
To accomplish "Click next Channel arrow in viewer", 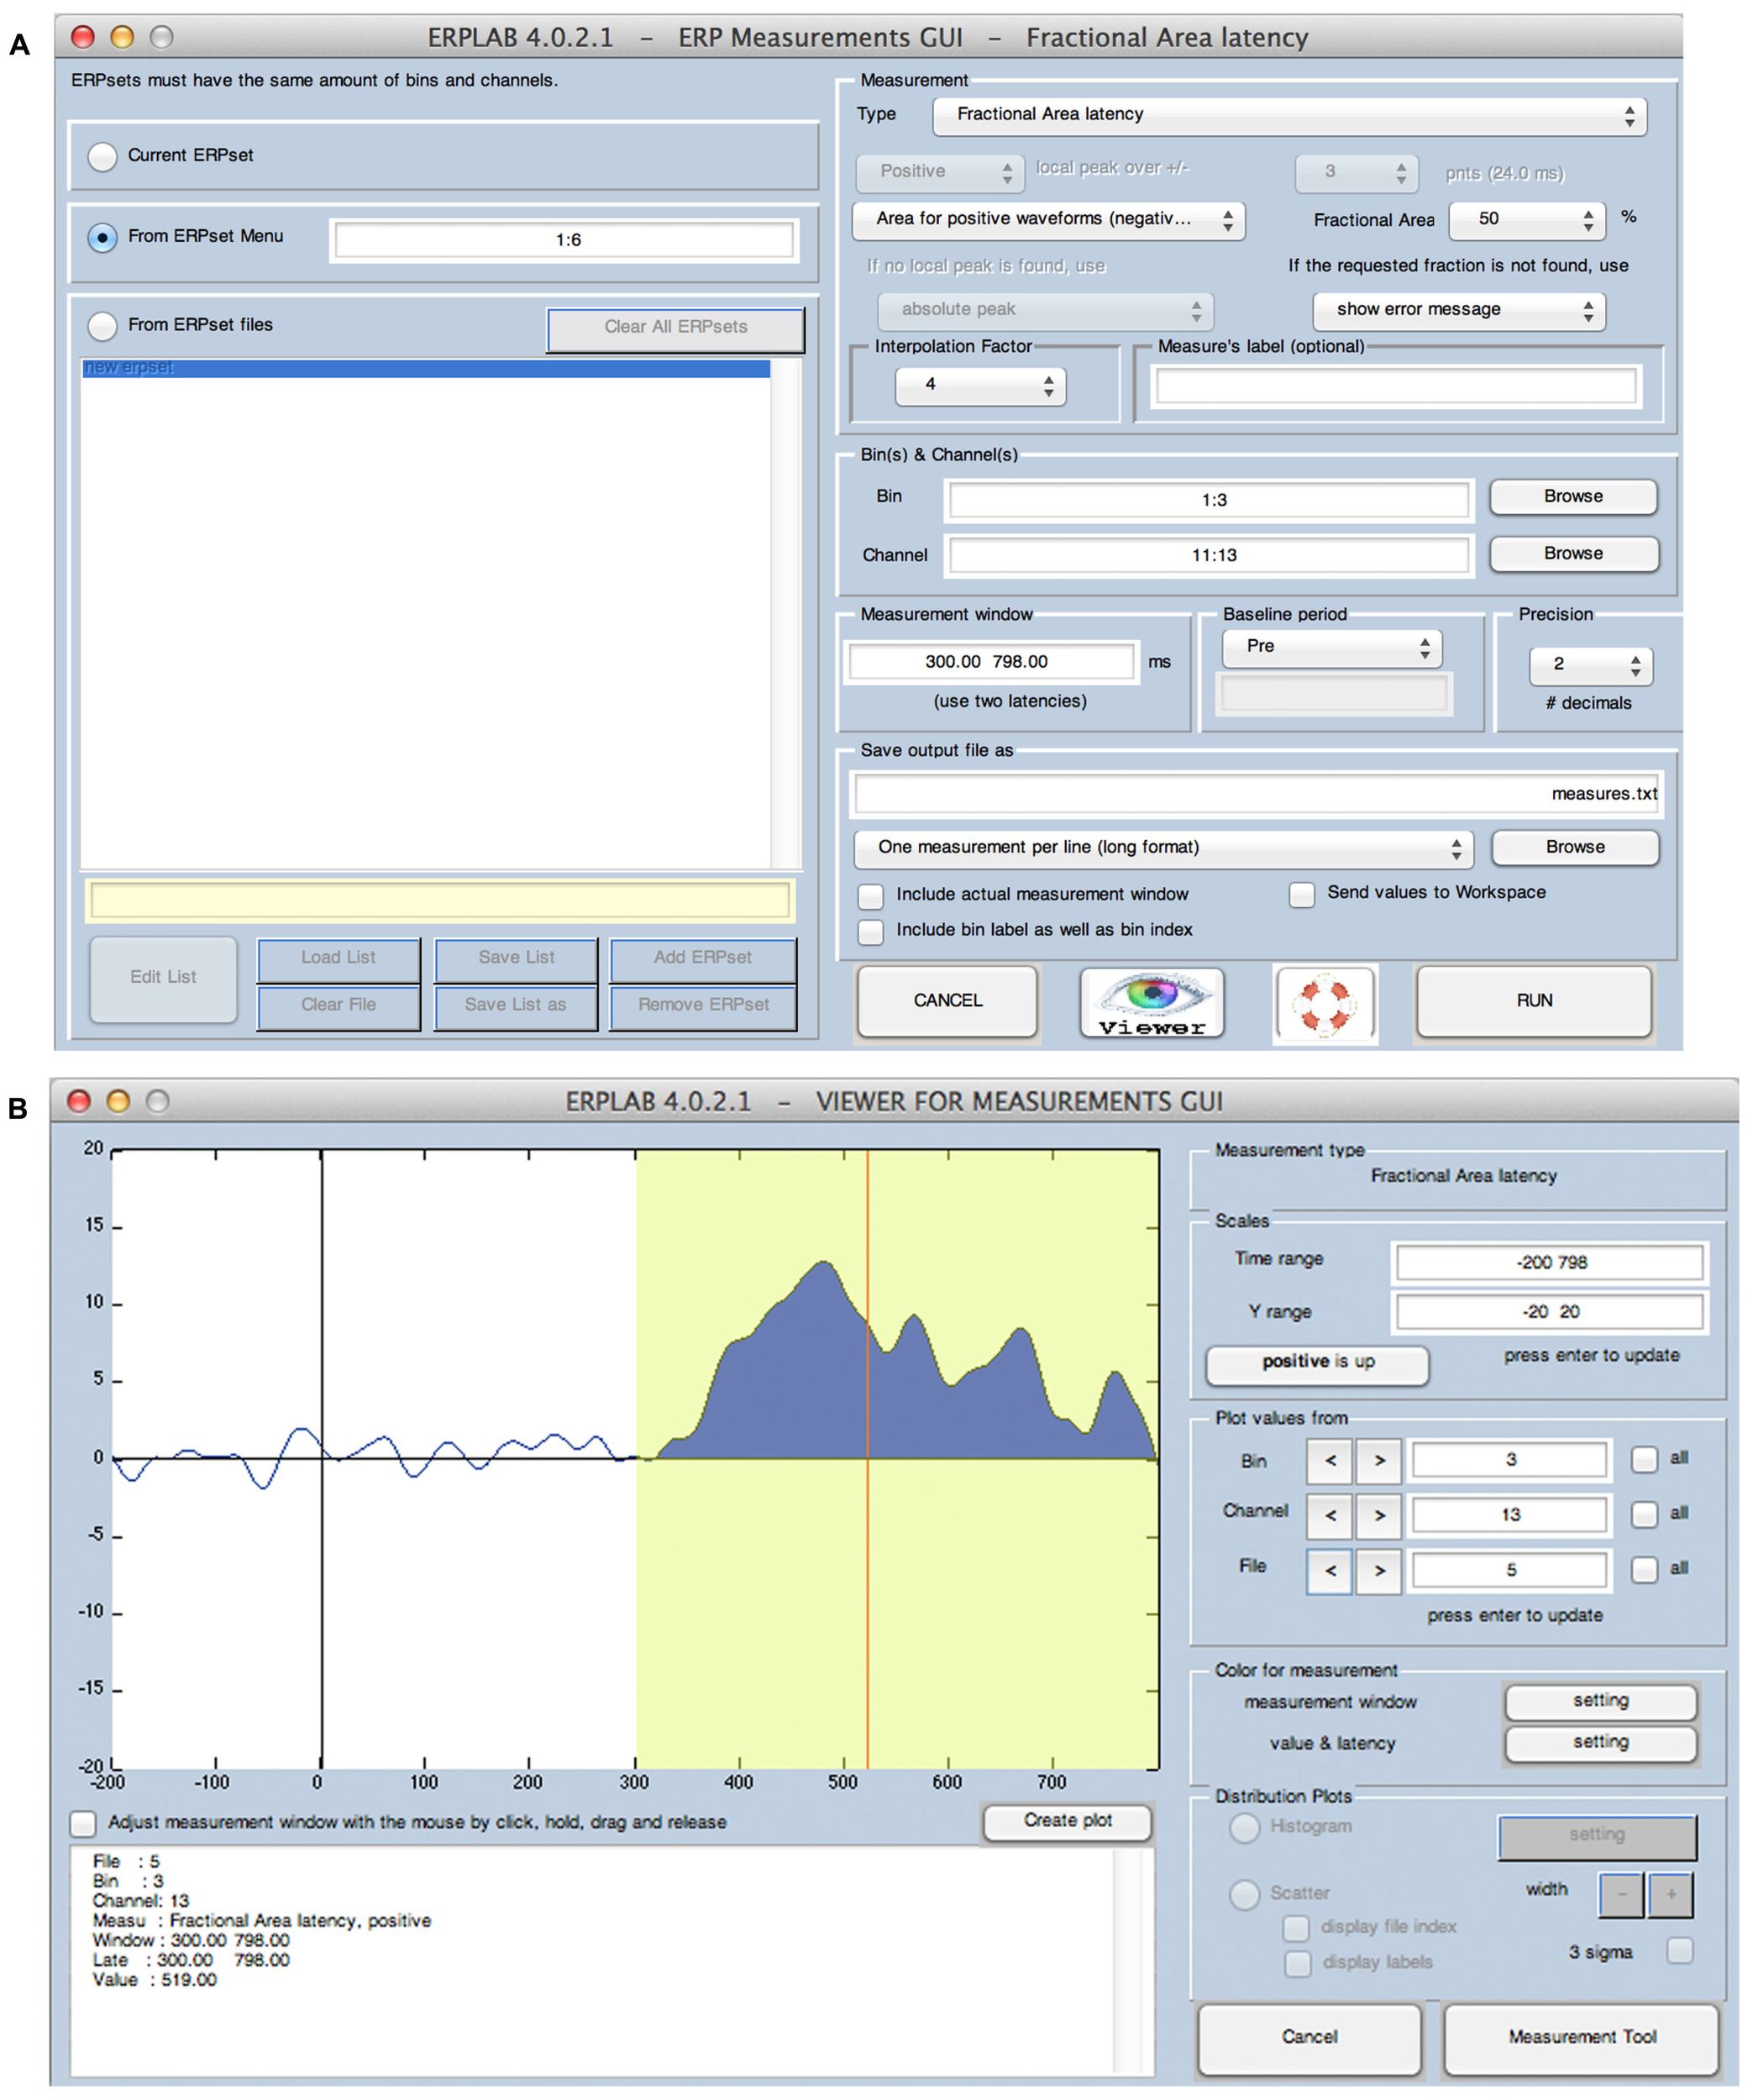I will pos(1379,1516).
